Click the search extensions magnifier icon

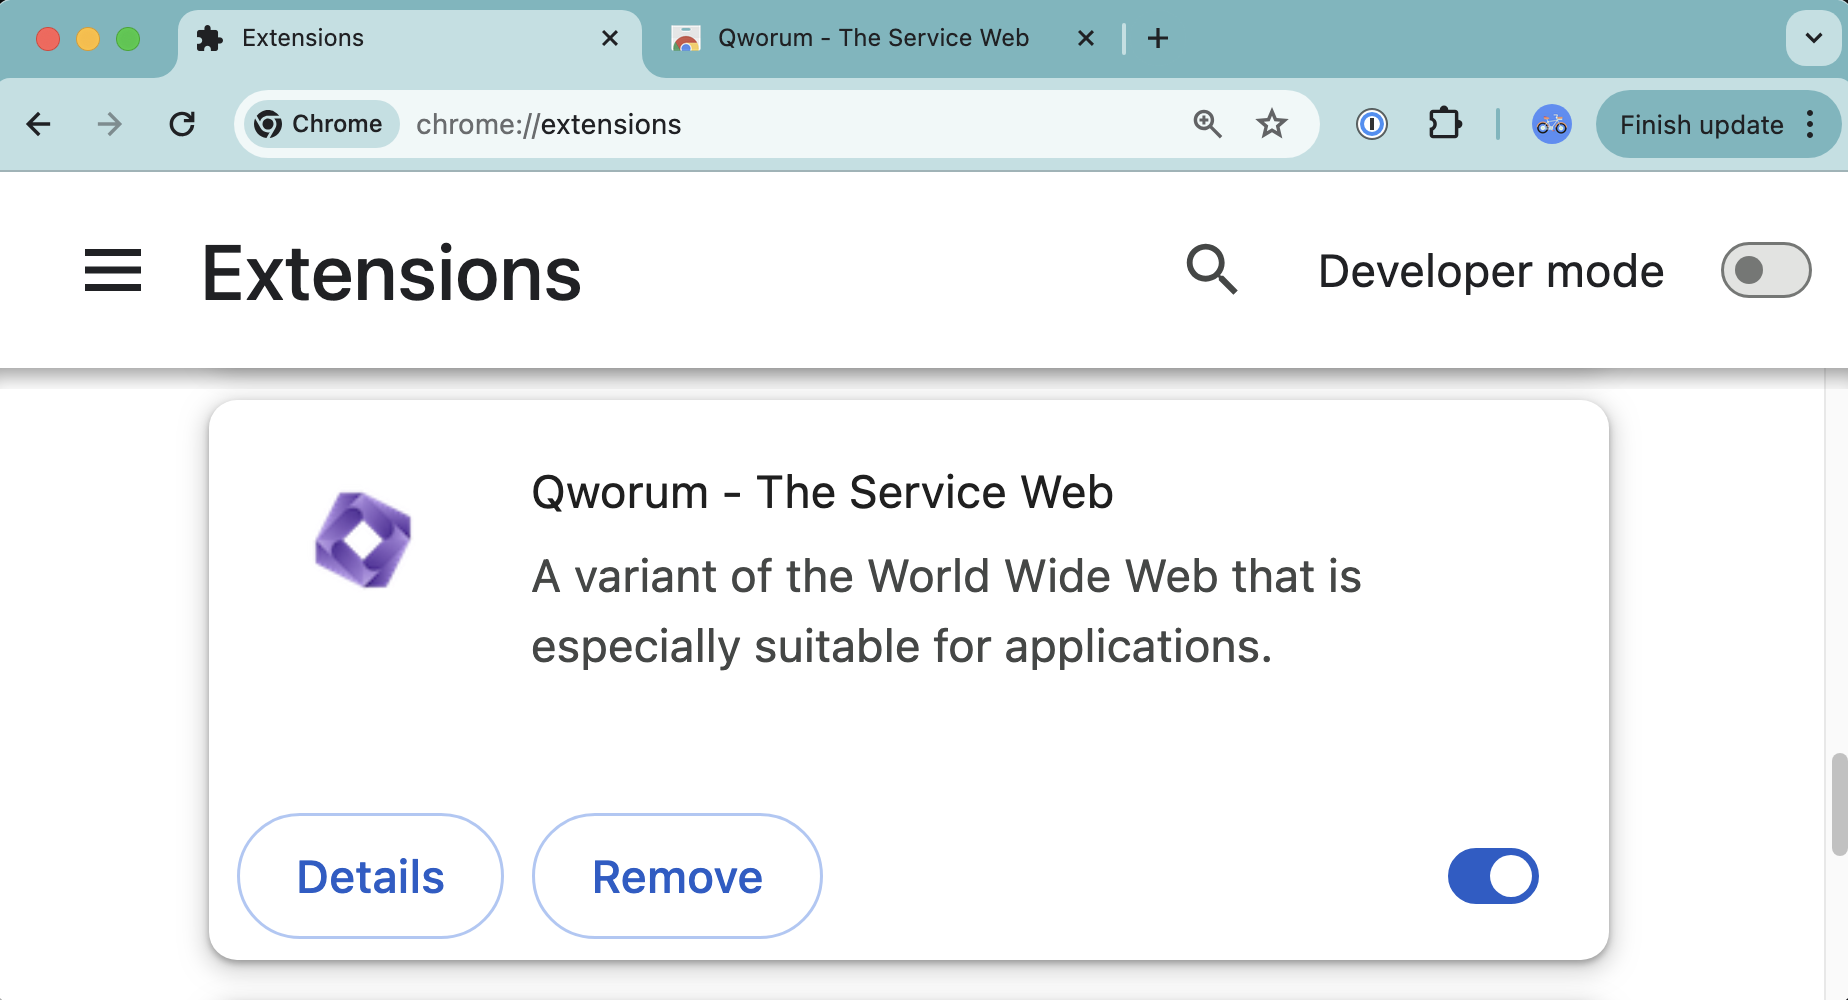pyautogui.click(x=1212, y=270)
